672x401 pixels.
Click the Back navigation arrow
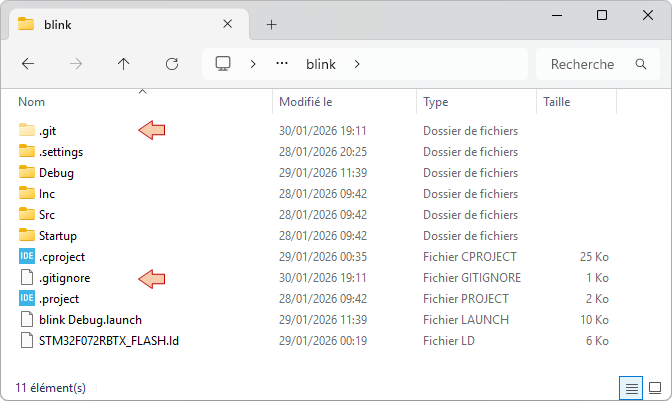28,64
